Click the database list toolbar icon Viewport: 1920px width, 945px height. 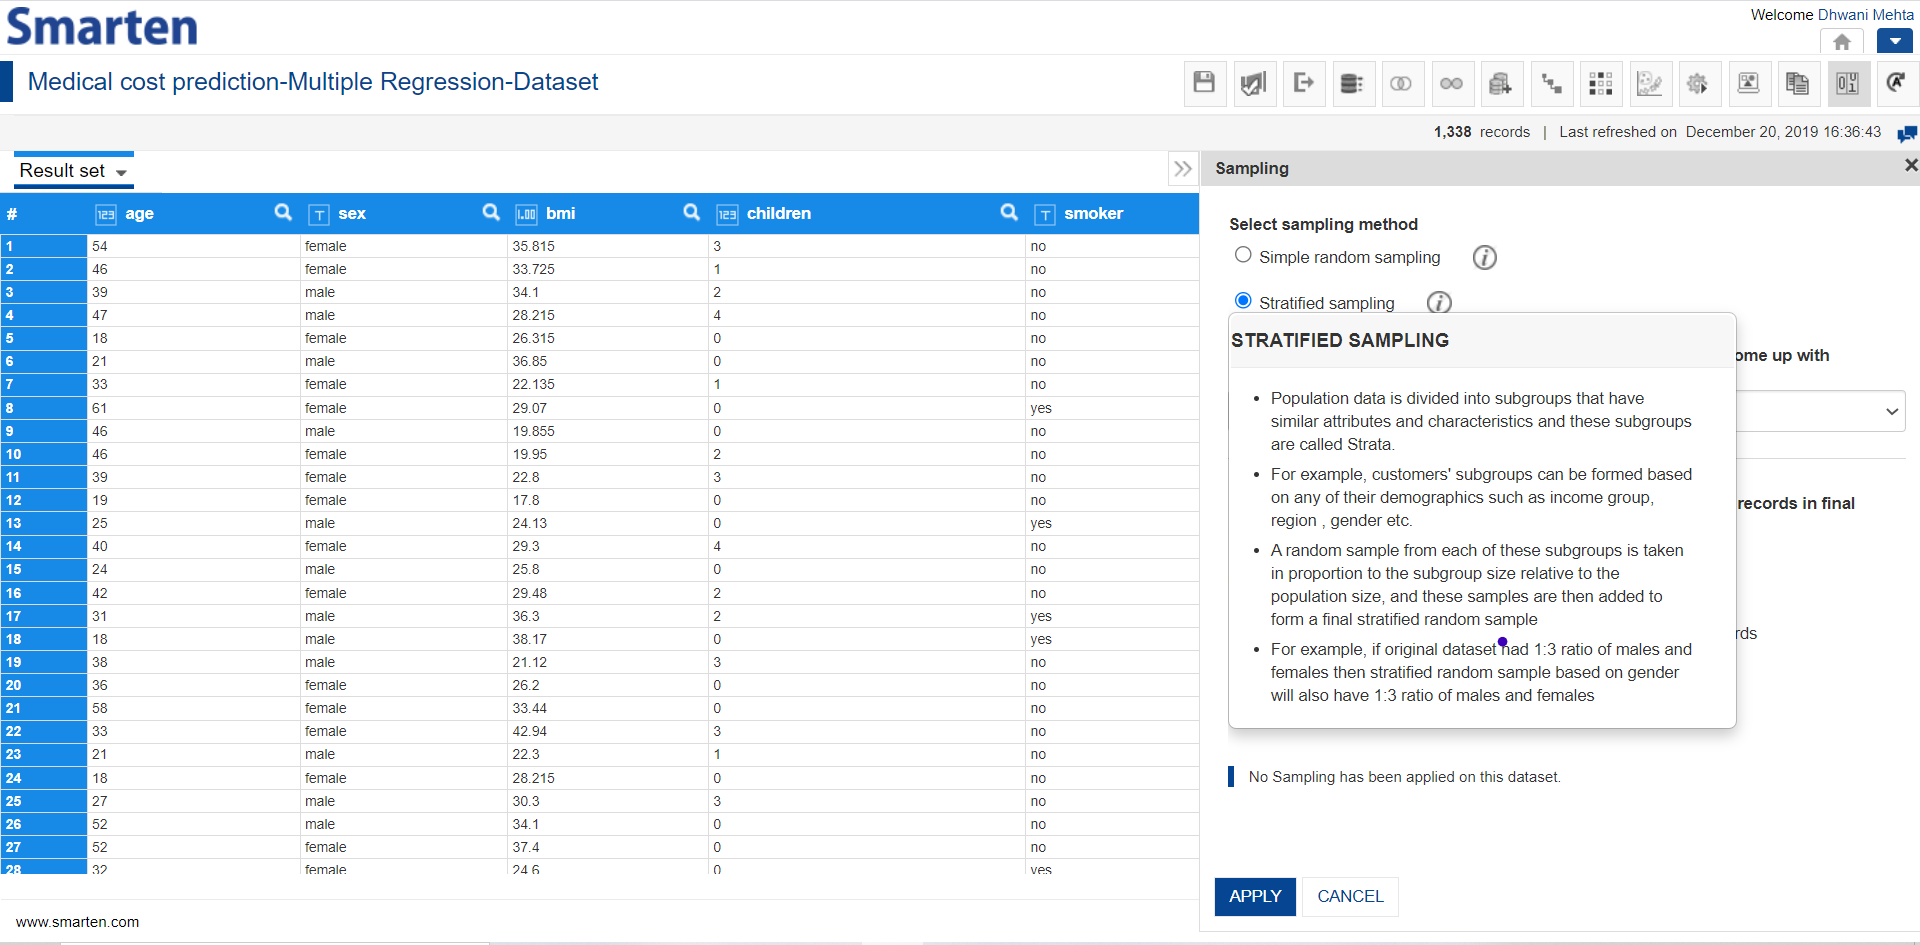pyautogui.click(x=1352, y=83)
